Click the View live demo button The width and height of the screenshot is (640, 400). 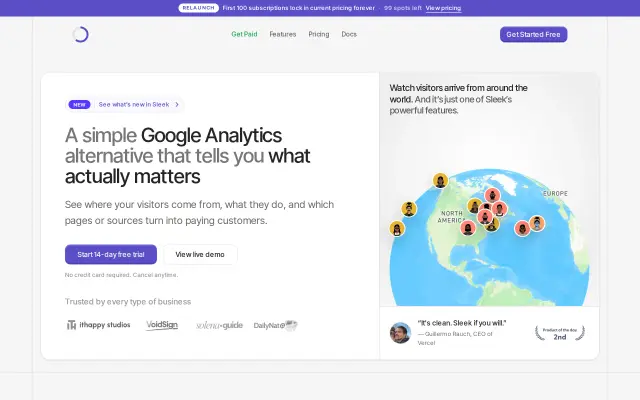click(x=200, y=254)
